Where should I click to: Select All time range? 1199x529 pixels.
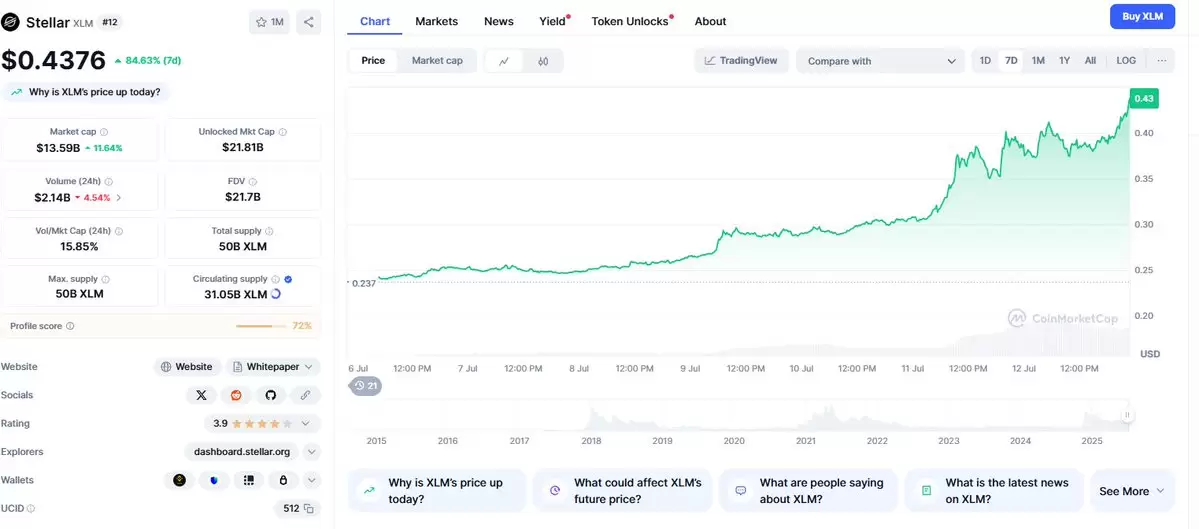coord(1090,60)
